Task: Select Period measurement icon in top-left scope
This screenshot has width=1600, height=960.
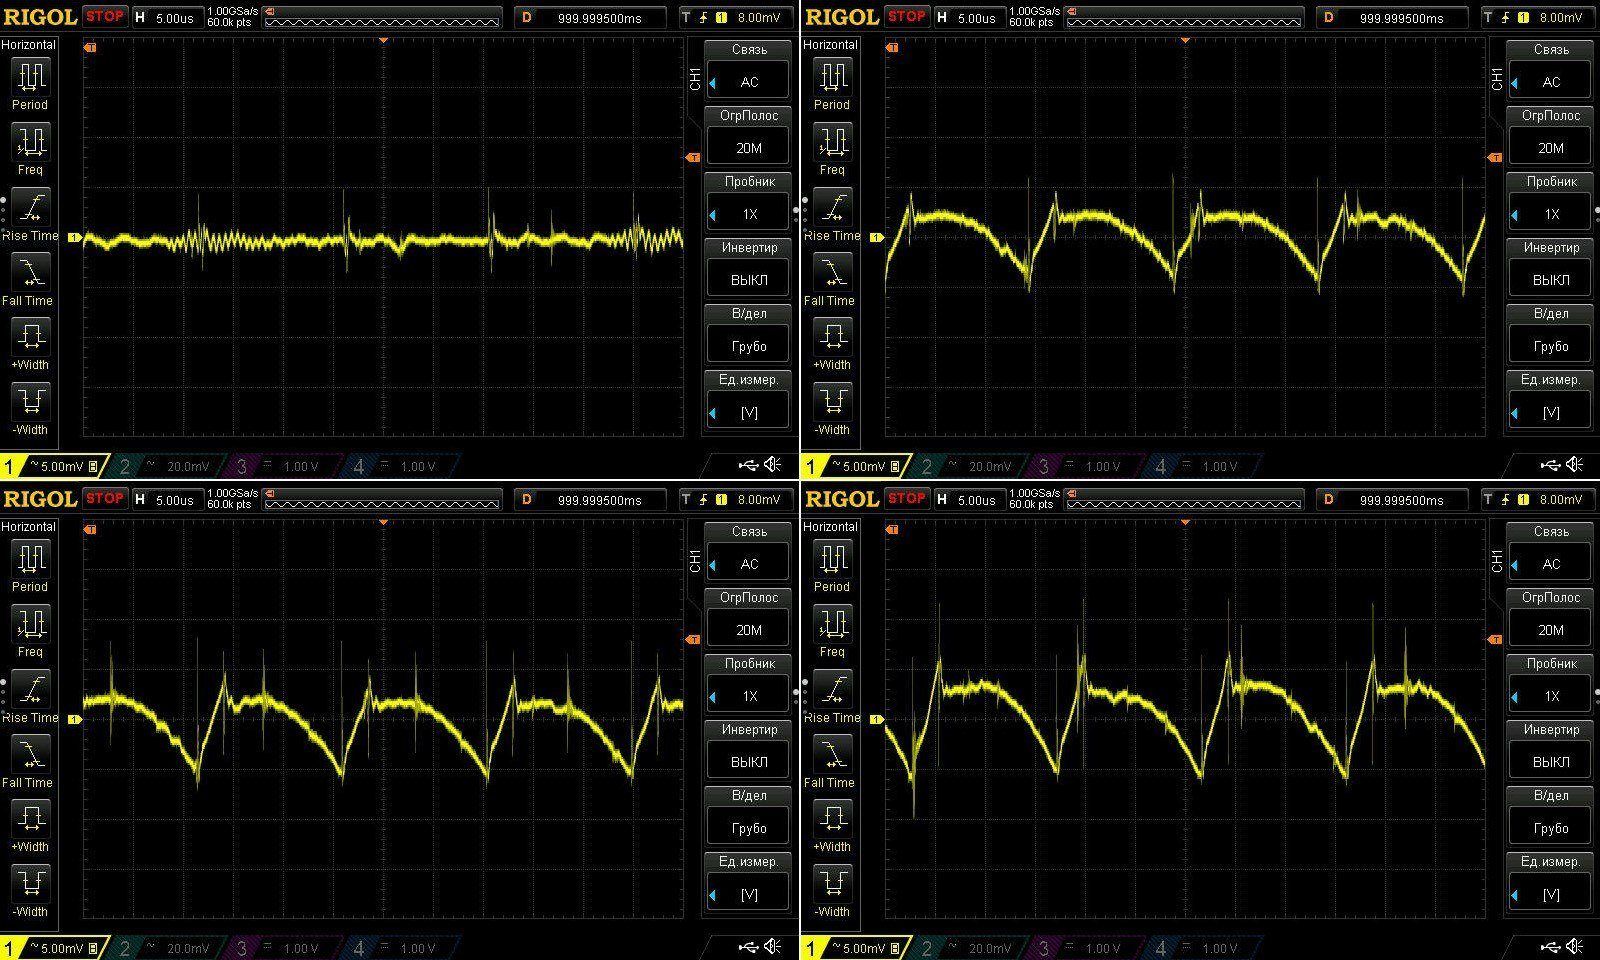Action: click(x=30, y=77)
